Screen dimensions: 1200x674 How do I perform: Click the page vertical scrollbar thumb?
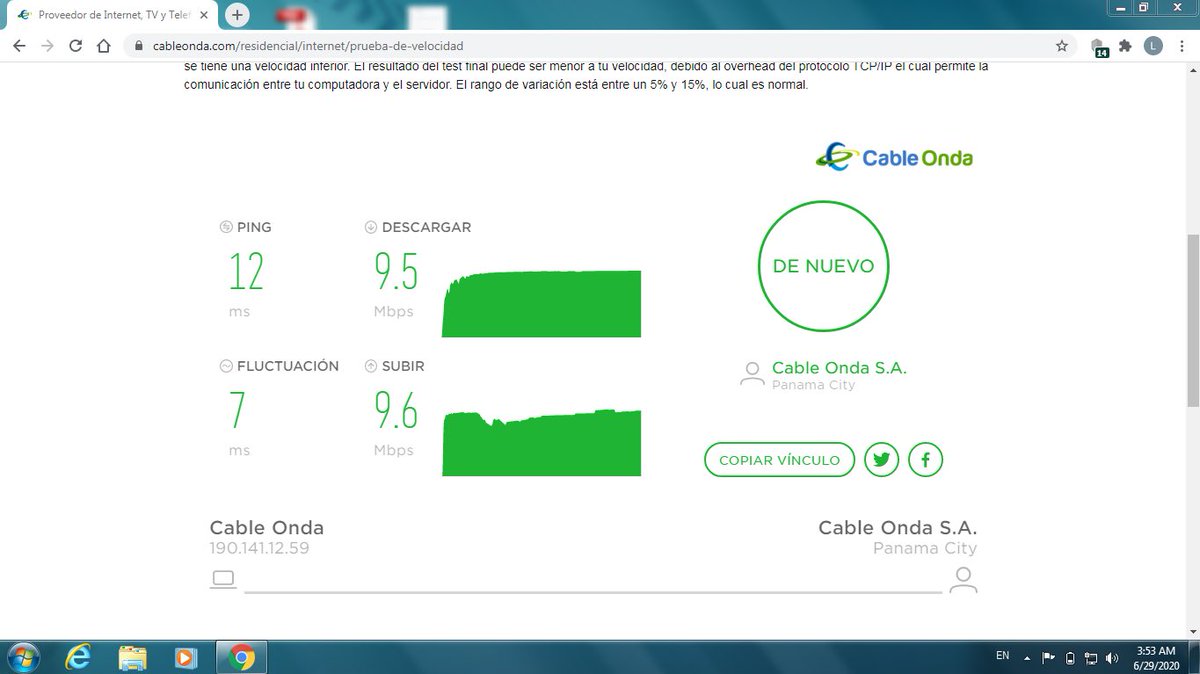tap(1192, 320)
